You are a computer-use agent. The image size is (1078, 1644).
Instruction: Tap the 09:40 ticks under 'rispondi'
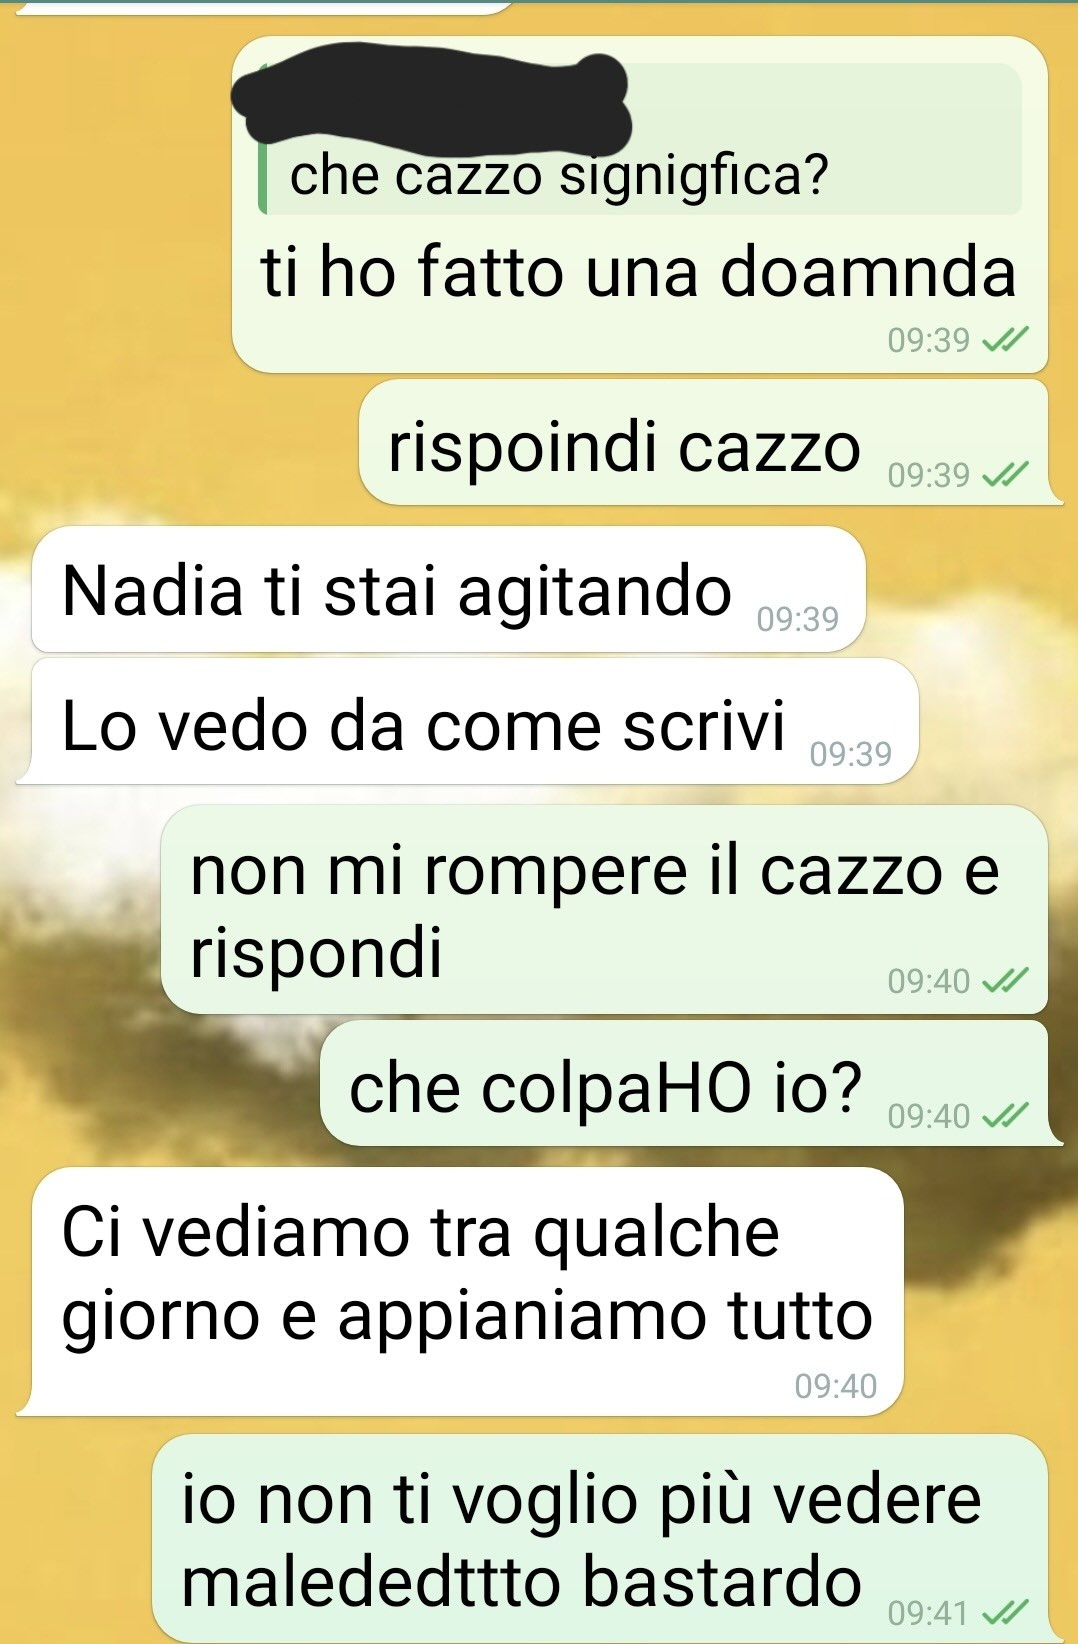tap(1005, 981)
